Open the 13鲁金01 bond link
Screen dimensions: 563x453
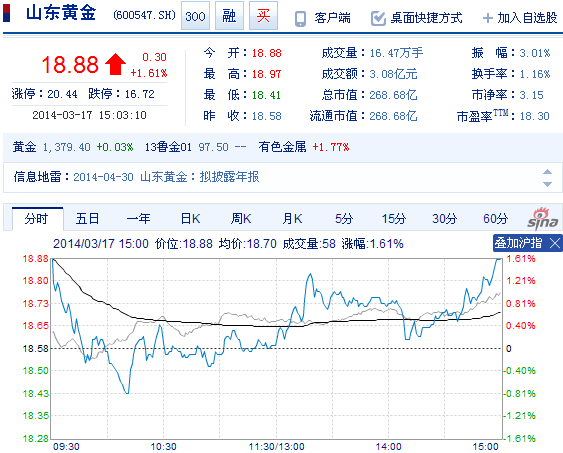point(168,147)
